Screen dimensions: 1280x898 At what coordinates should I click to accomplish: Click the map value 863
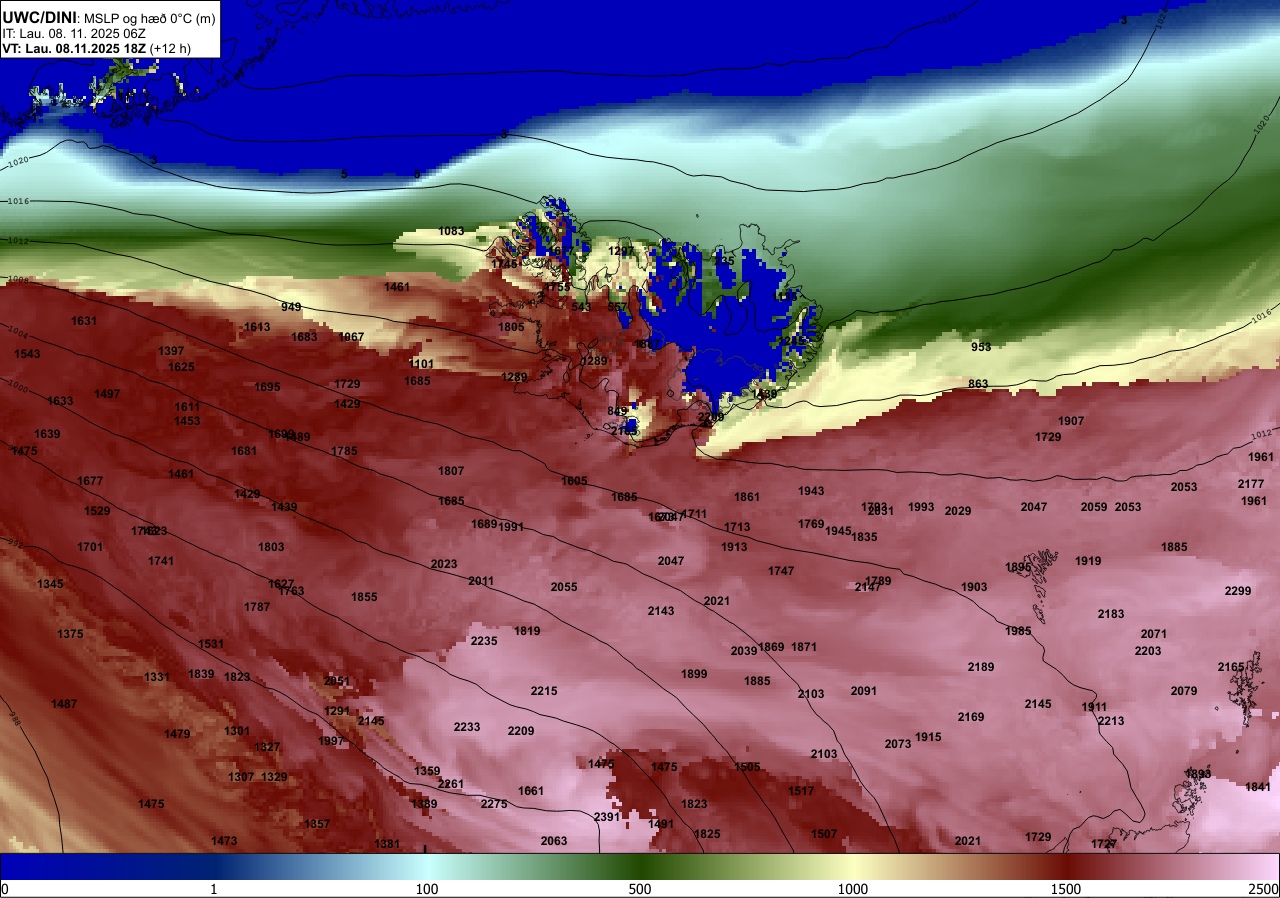click(x=978, y=384)
